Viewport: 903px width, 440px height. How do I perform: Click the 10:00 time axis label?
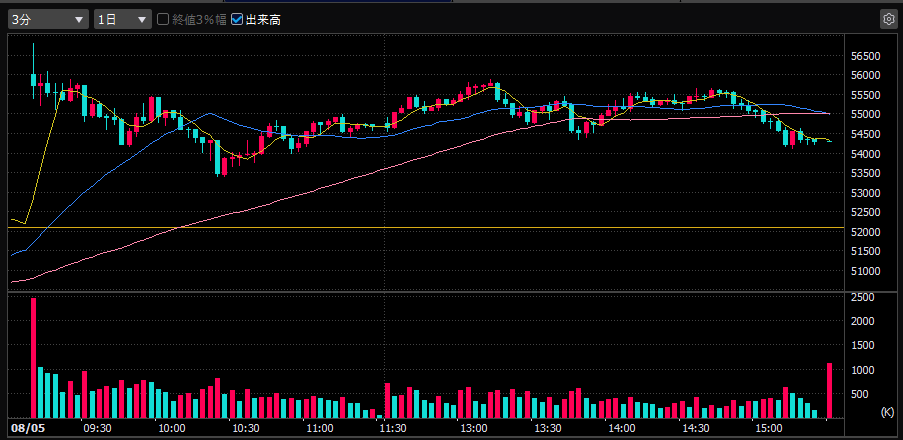[x=172, y=429]
